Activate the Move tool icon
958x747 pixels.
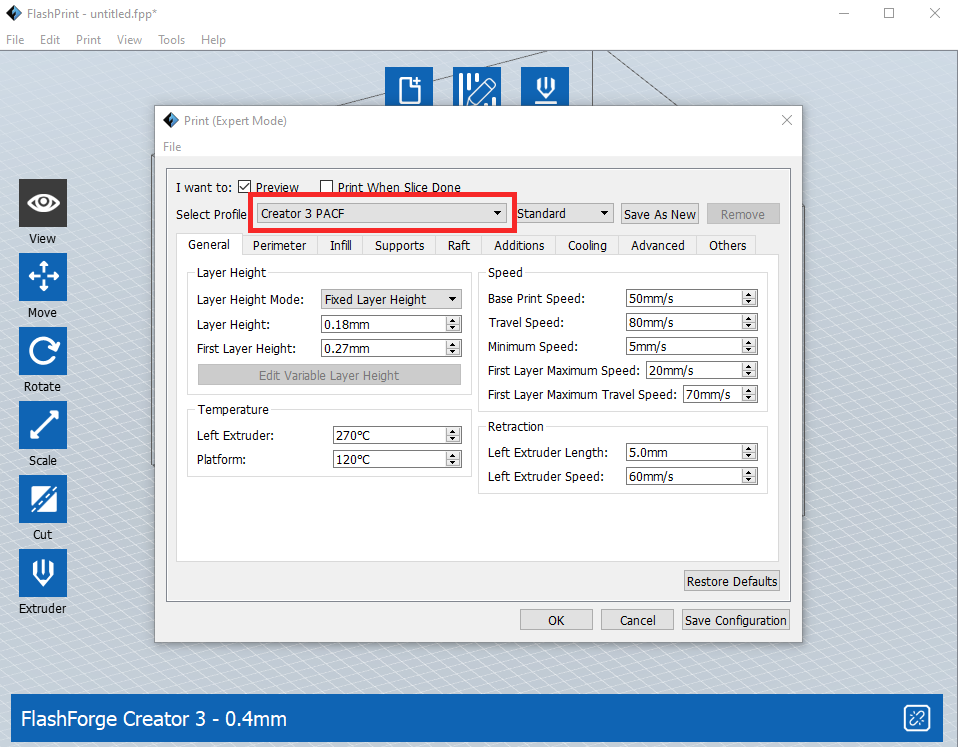click(43, 277)
